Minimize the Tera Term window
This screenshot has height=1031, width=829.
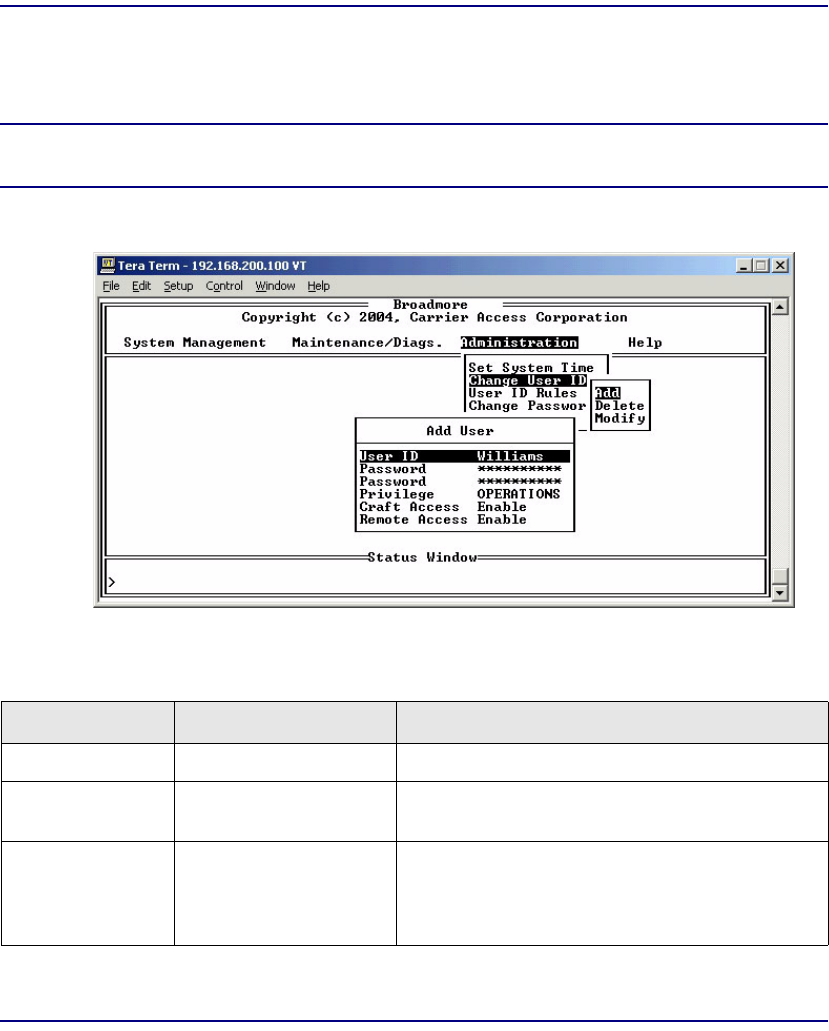744,266
